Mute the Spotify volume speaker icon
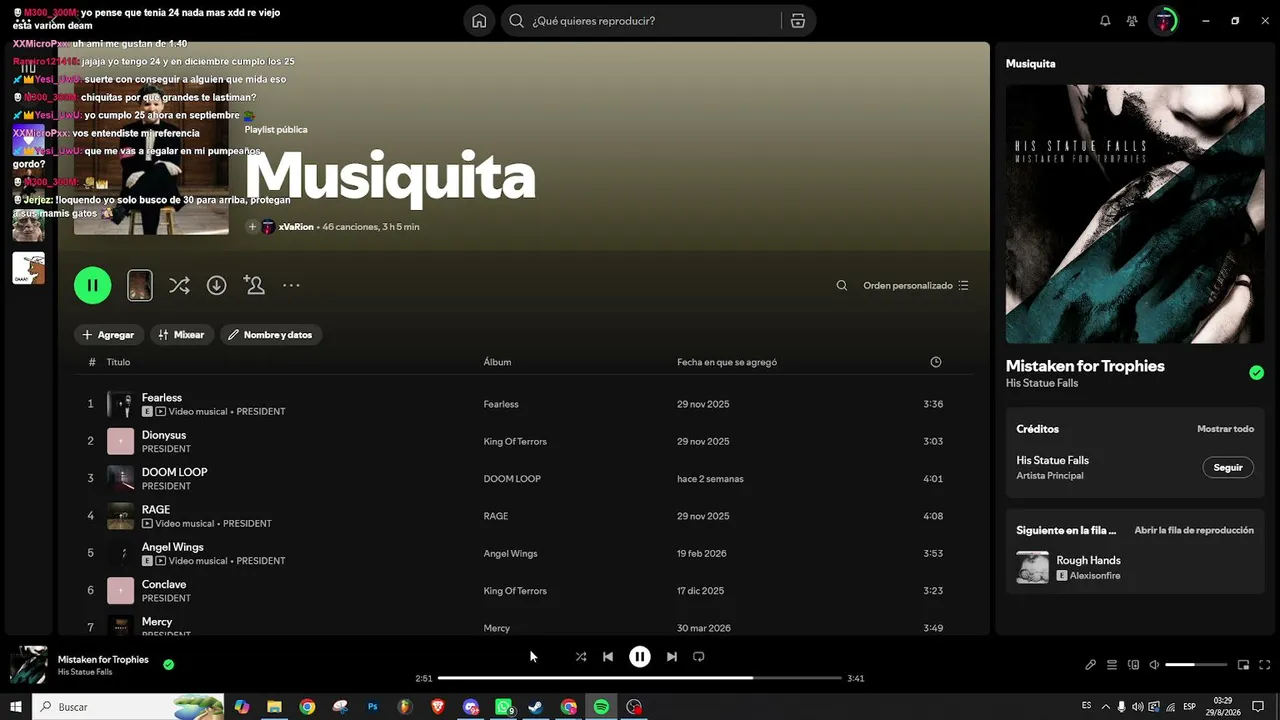 pyautogui.click(x=1154, y=665)
